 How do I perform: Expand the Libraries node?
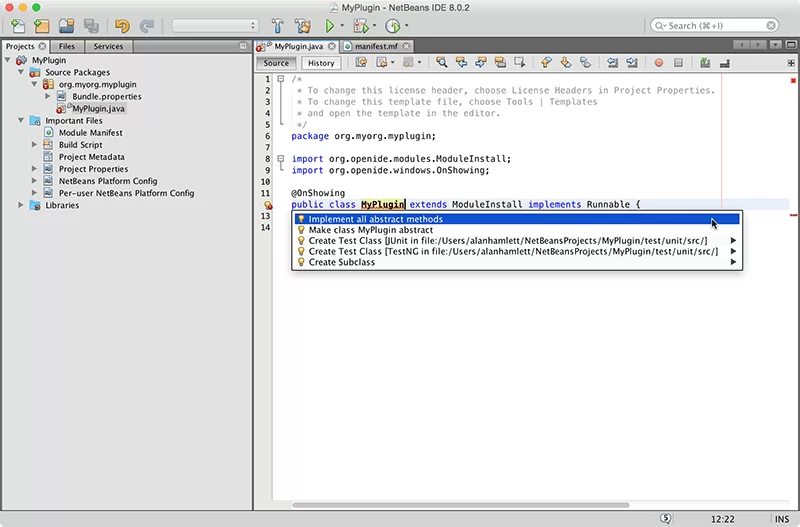[x=21, y=205]
